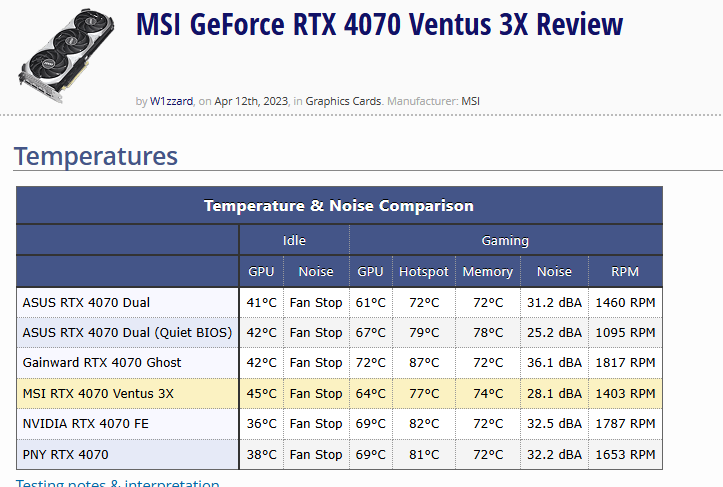Click the 32.5 dBA noise value

(x=554, y=423)
